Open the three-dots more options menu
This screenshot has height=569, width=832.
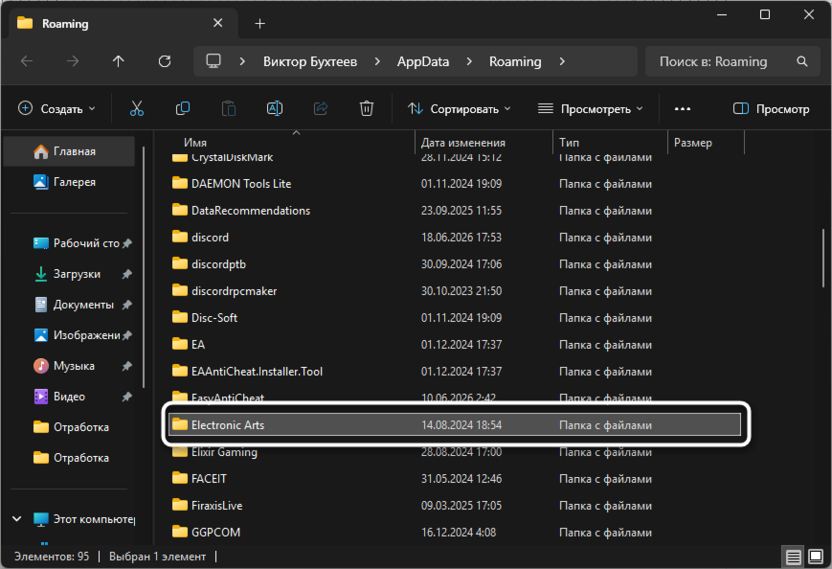[x=682, y=109]
